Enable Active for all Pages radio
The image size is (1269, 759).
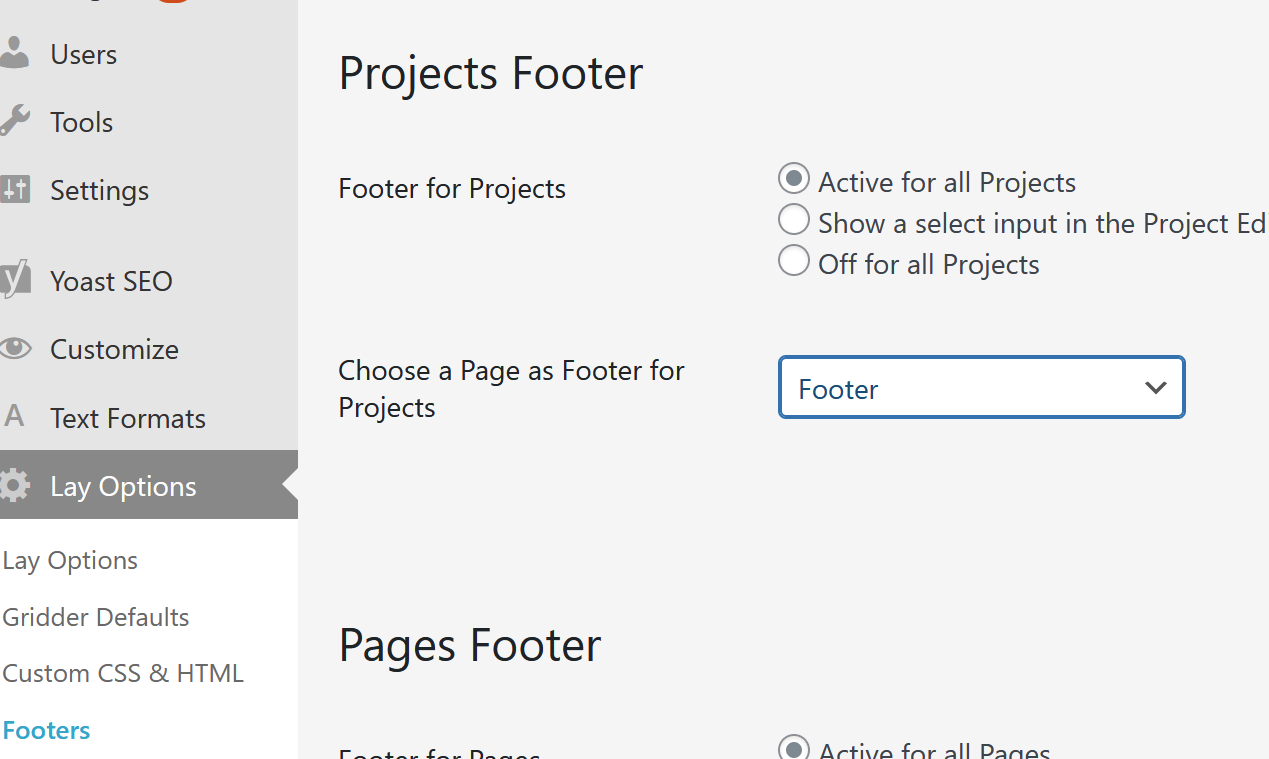794,748
